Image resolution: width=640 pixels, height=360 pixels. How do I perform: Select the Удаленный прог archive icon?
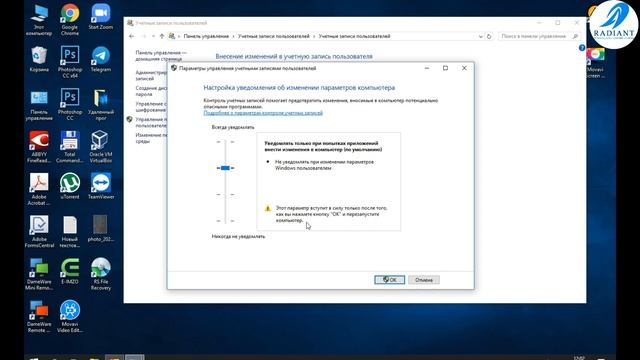[x=100, y=104]
